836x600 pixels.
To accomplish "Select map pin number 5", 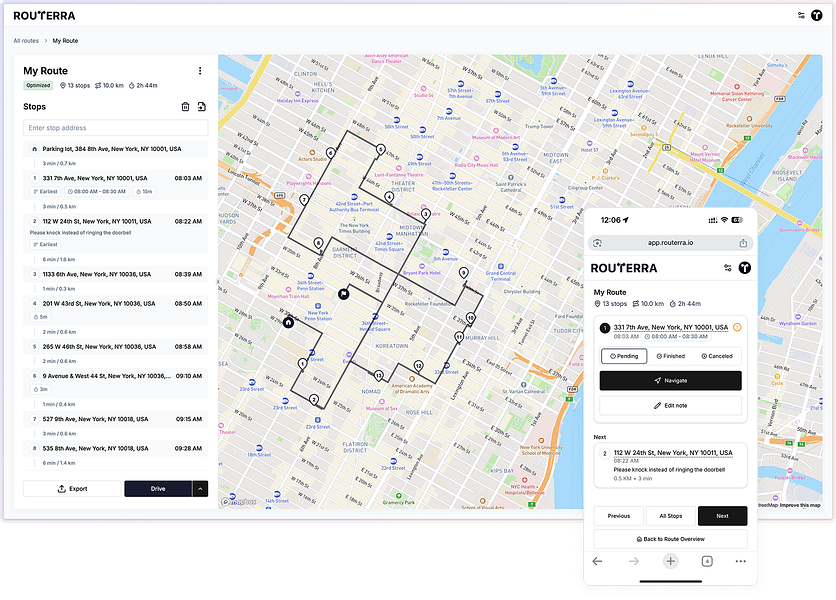I will click(380, 149).
